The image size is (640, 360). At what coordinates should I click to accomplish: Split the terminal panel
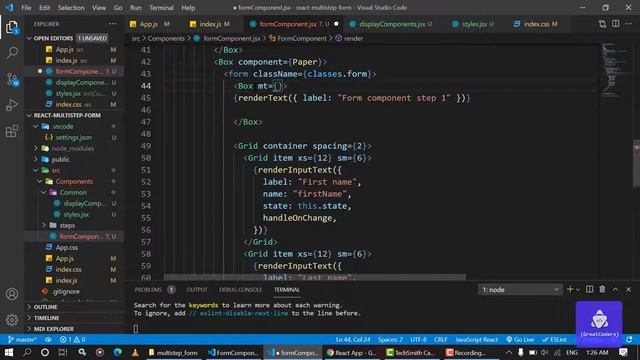pyautogui.click(x=589, y=289)
